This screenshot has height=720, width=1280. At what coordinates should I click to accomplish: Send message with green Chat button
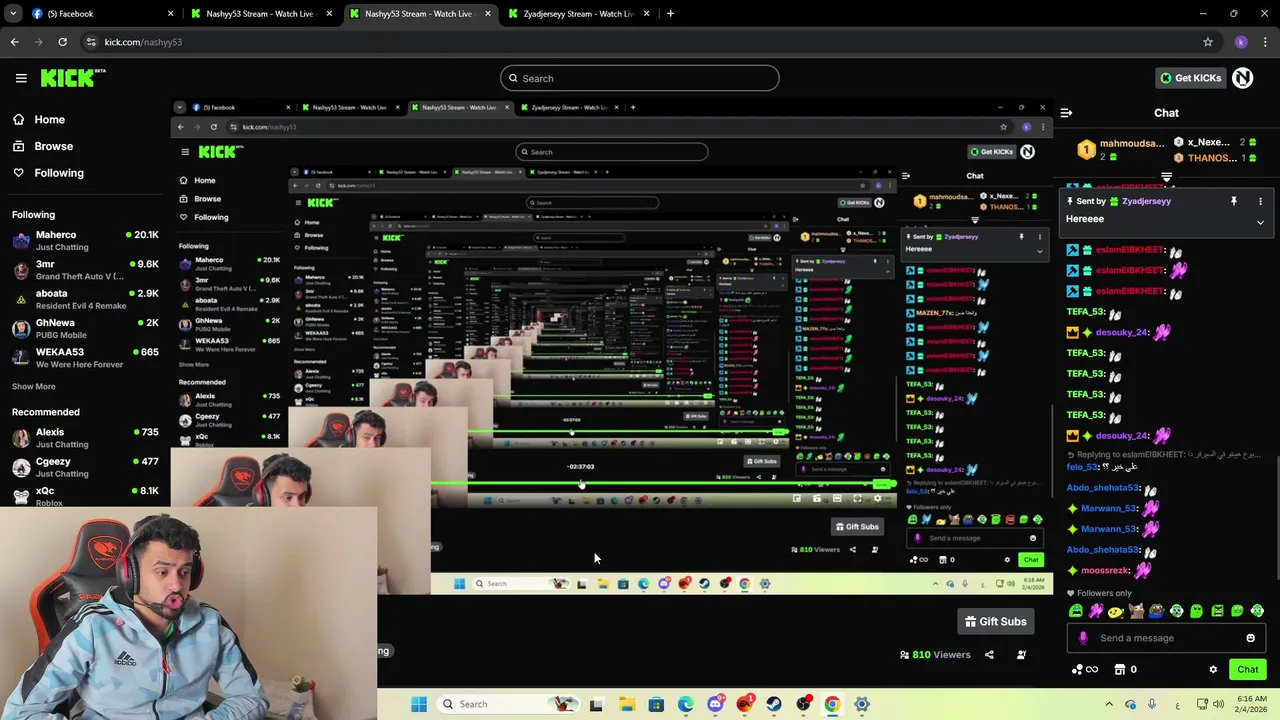pyautogui.click(x=1248, y=670)
